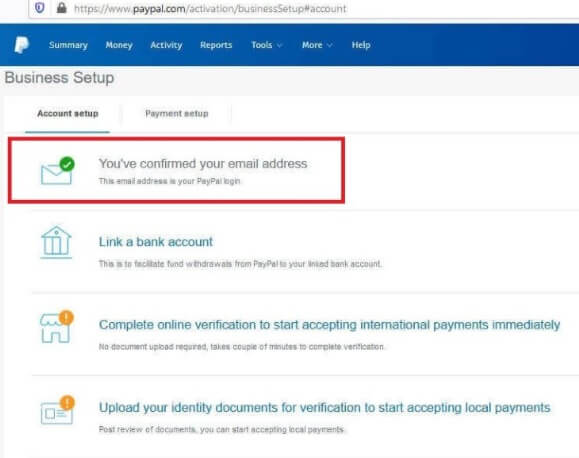Expand the Tools dropdown menu

click(267, 45)
